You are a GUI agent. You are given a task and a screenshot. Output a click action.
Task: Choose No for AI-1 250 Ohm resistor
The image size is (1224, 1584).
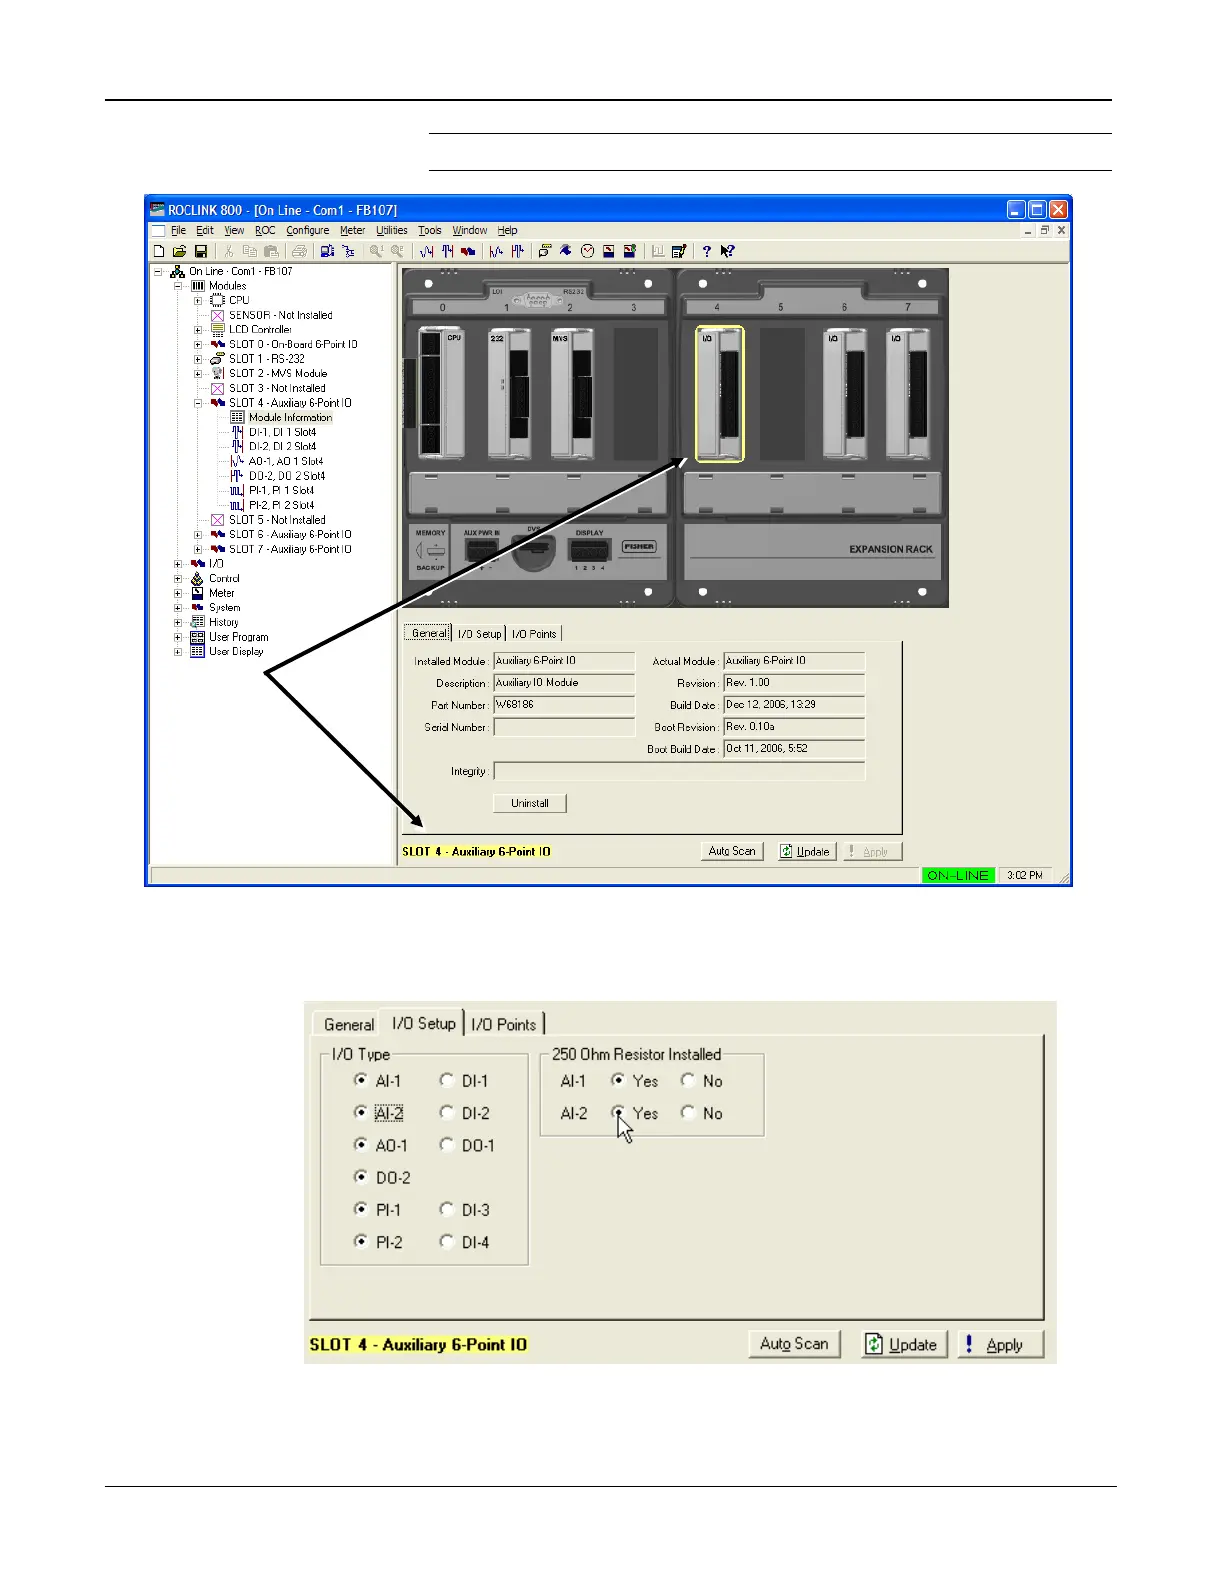[x=688, y=1080]
